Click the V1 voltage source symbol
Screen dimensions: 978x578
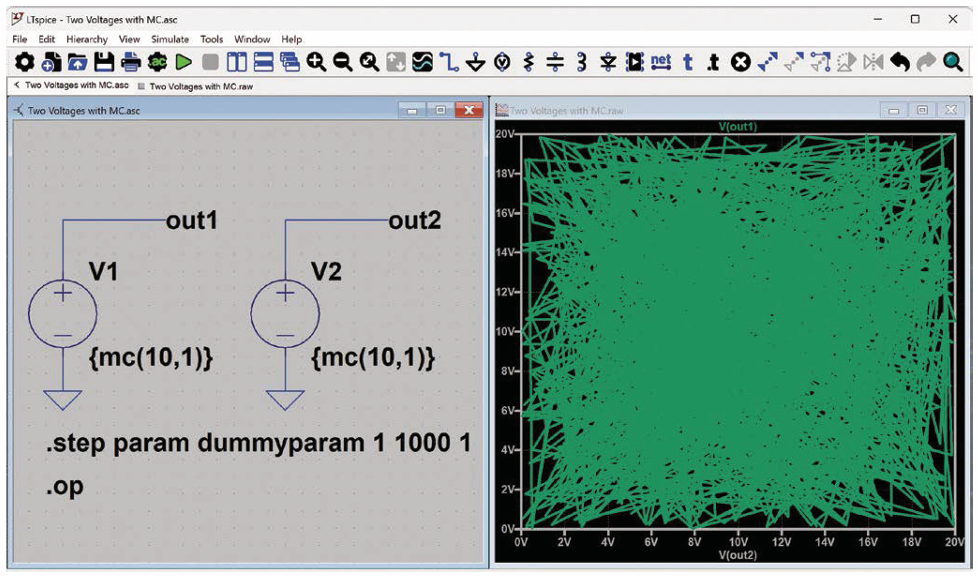pyautogui.click(x=62, y=313)
